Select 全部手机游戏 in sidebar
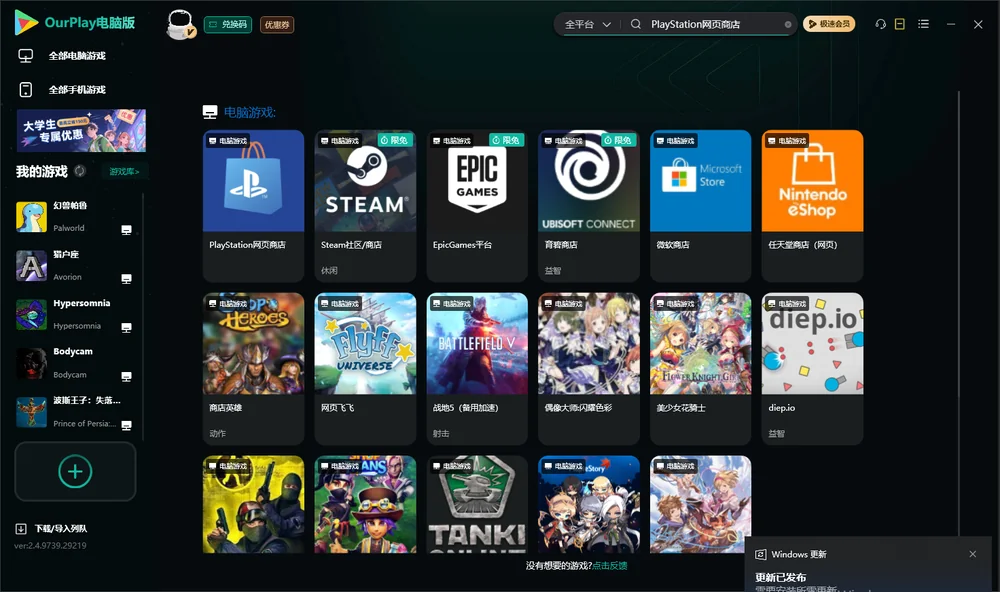 77,90
